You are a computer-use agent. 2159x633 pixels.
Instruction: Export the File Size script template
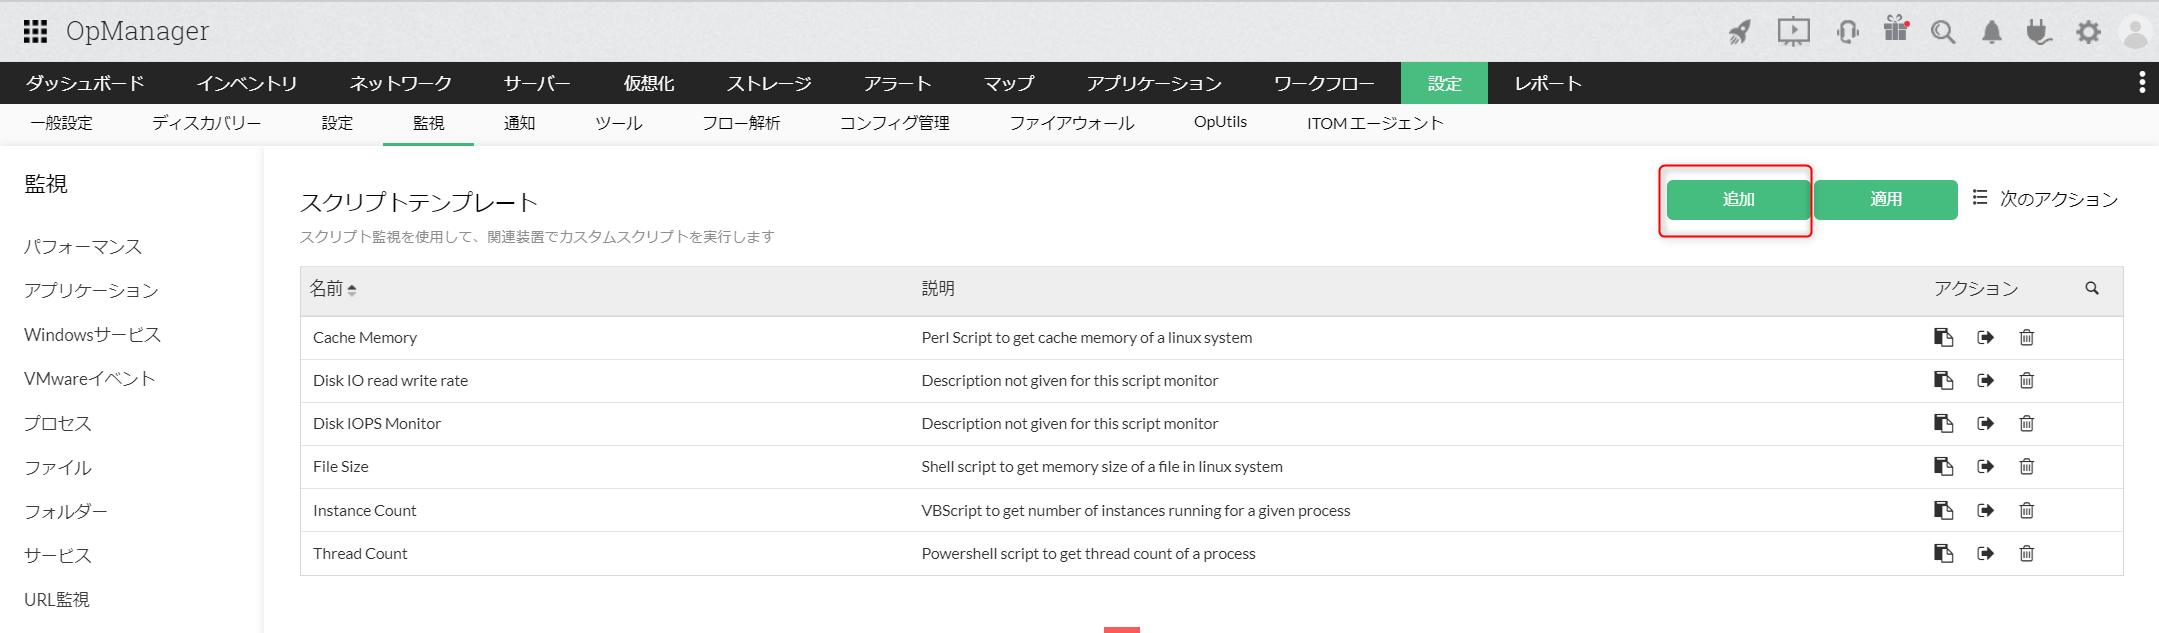(x=1985, y=467)
